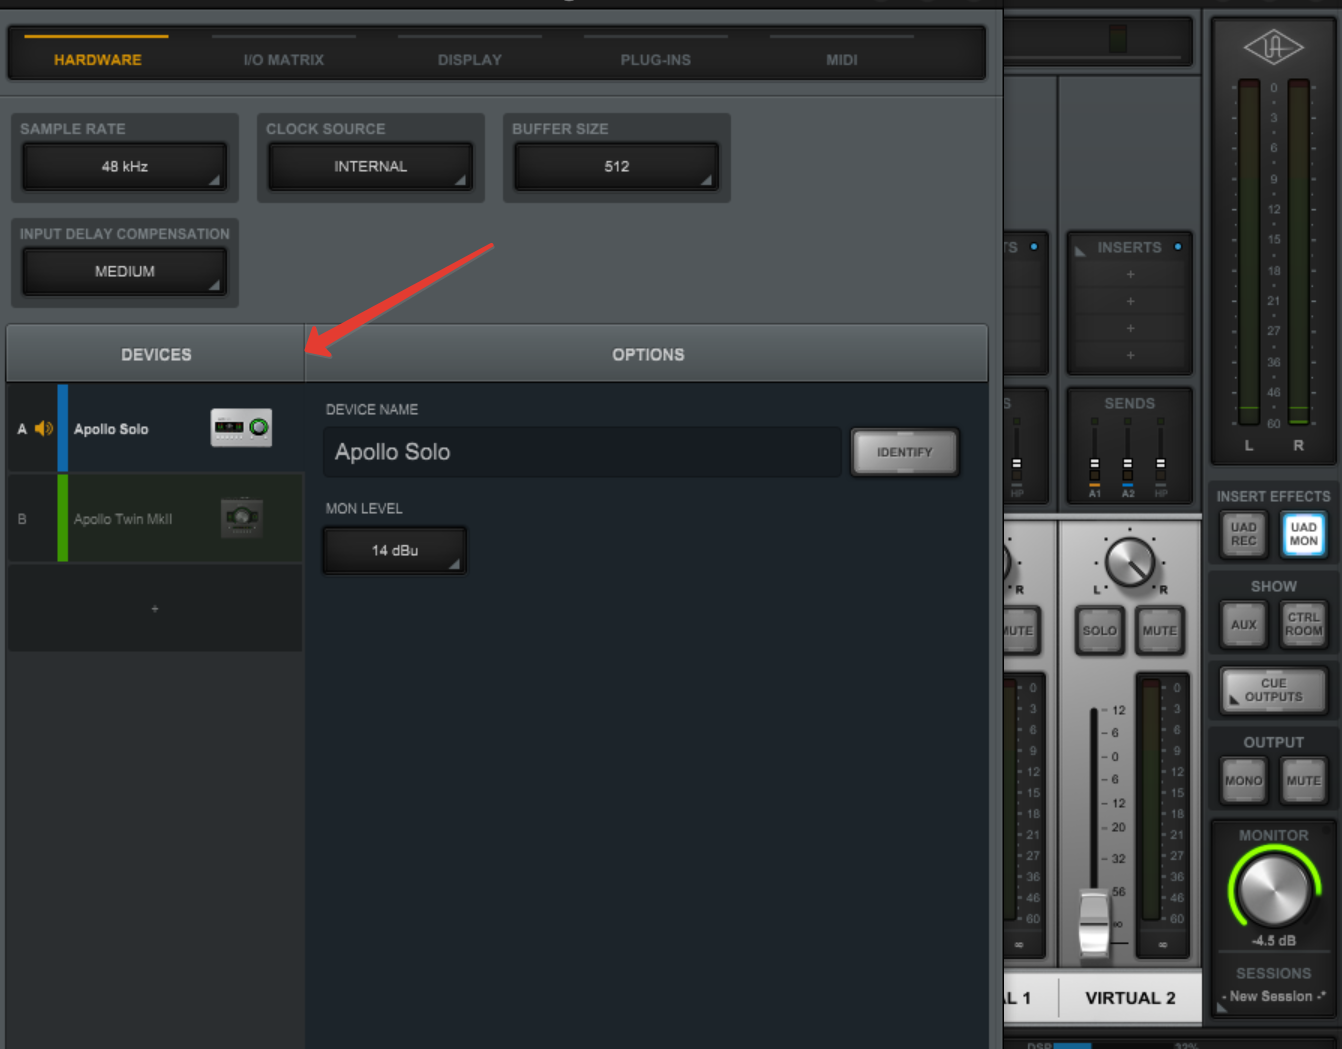Select the Apollo Solo device row
The width and height of the screenshot is (1342, 1049).
tap(155, 428)
